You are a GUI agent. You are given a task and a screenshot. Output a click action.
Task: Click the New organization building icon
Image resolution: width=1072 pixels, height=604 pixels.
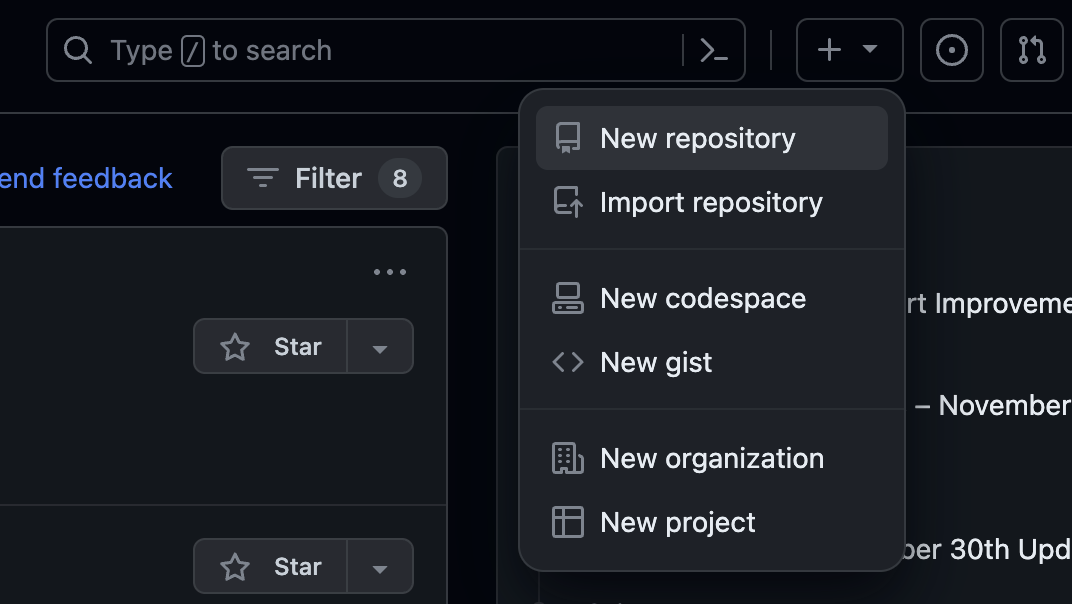pyautogui.click(x=567, y=458)
